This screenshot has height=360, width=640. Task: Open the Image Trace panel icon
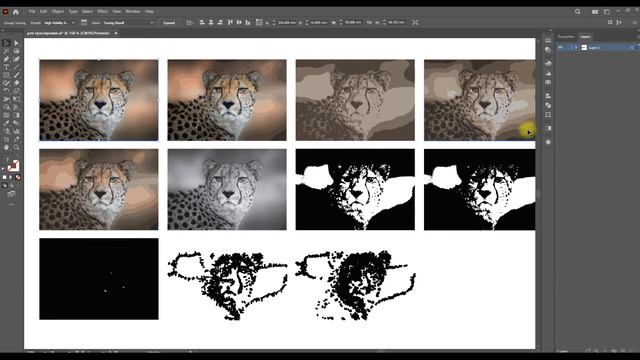point(84,23)
